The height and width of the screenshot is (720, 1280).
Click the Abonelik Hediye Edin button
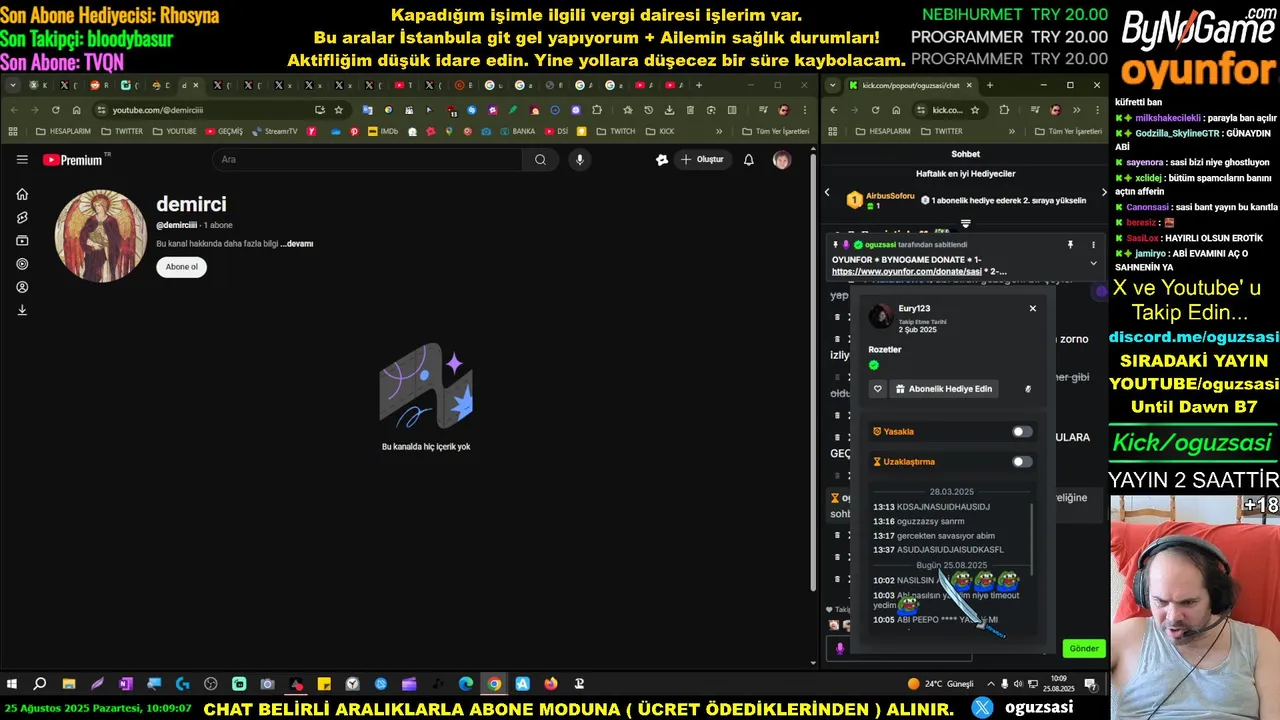coord(943,389)
